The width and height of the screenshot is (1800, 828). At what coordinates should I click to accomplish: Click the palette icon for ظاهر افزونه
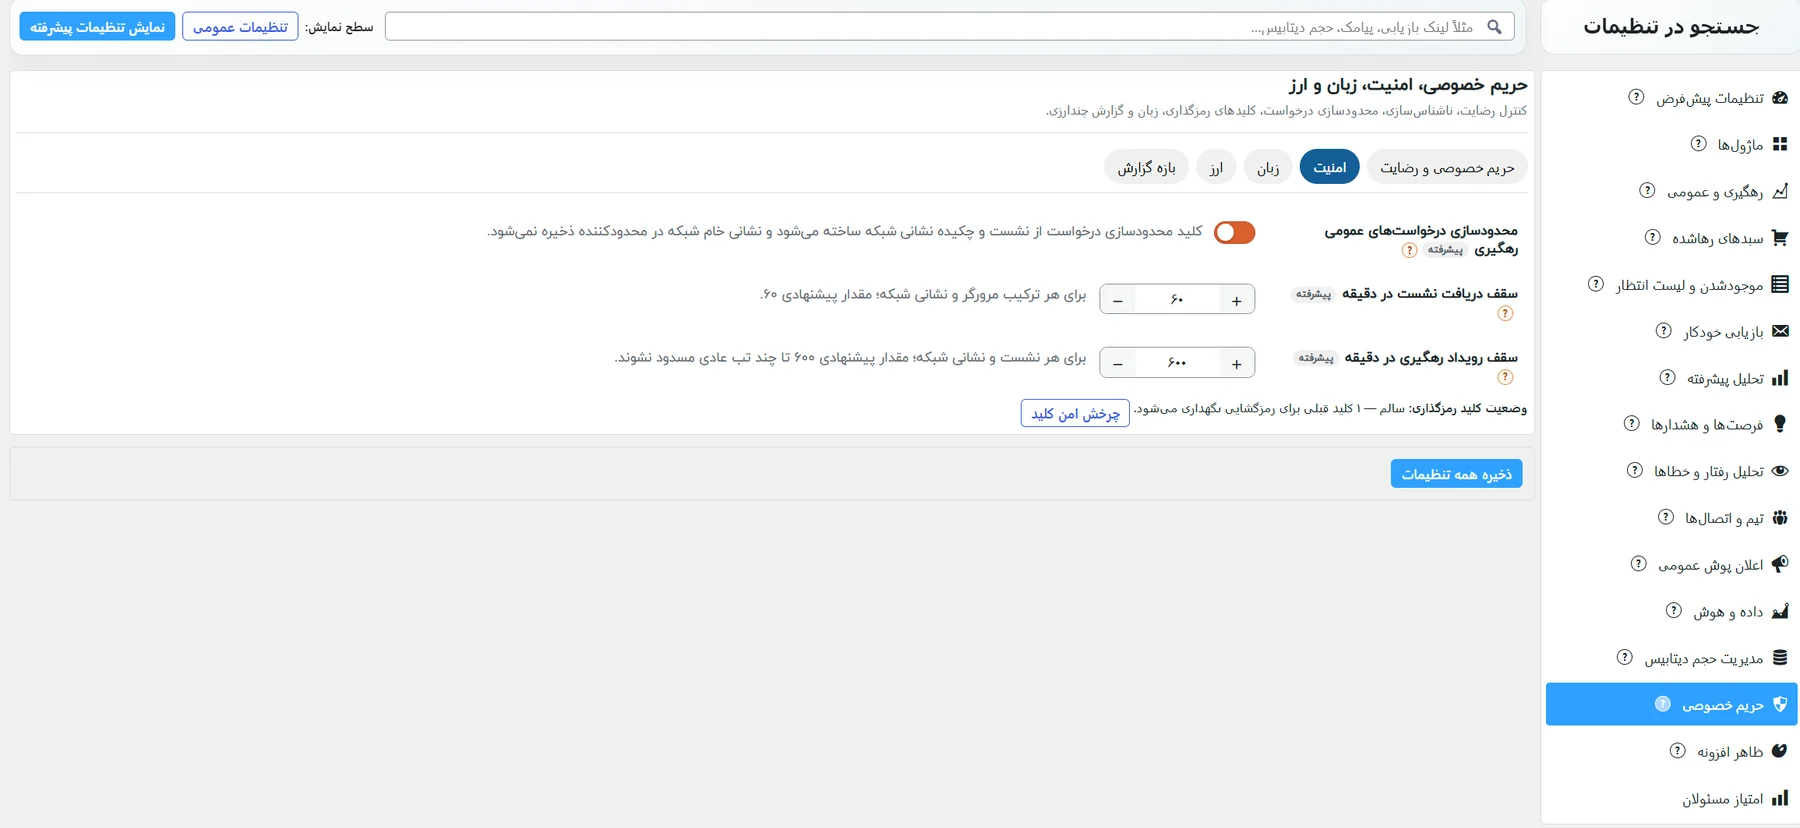[1780, 751]
